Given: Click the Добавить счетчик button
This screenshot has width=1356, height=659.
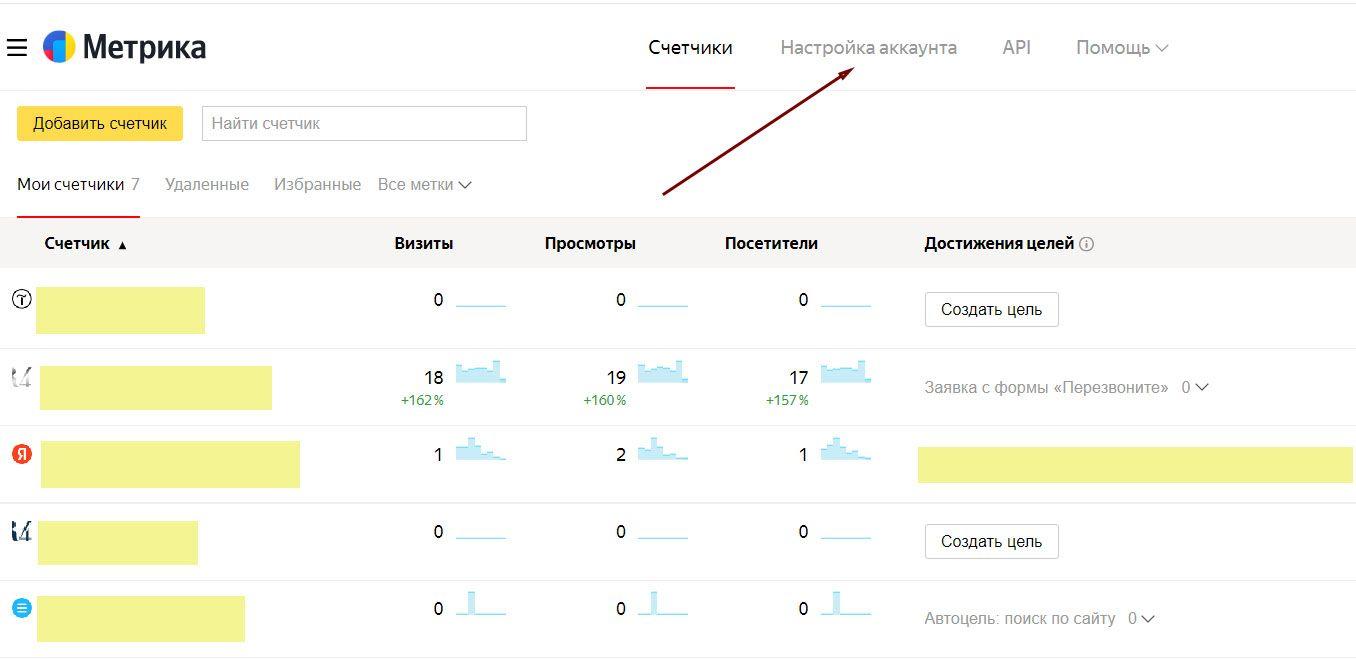Looking at the screenshot, I should click(x=100, y=123).
